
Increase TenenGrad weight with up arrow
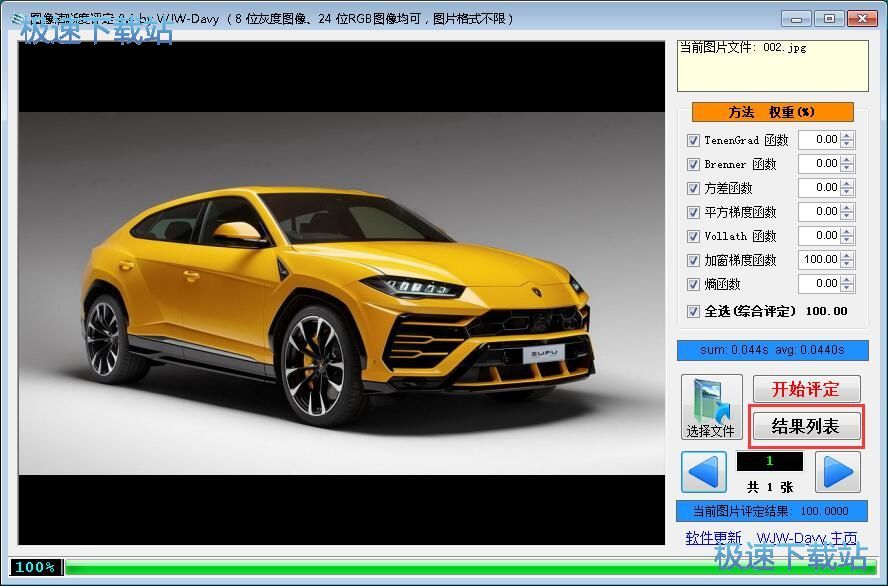[x=847, y=135]
